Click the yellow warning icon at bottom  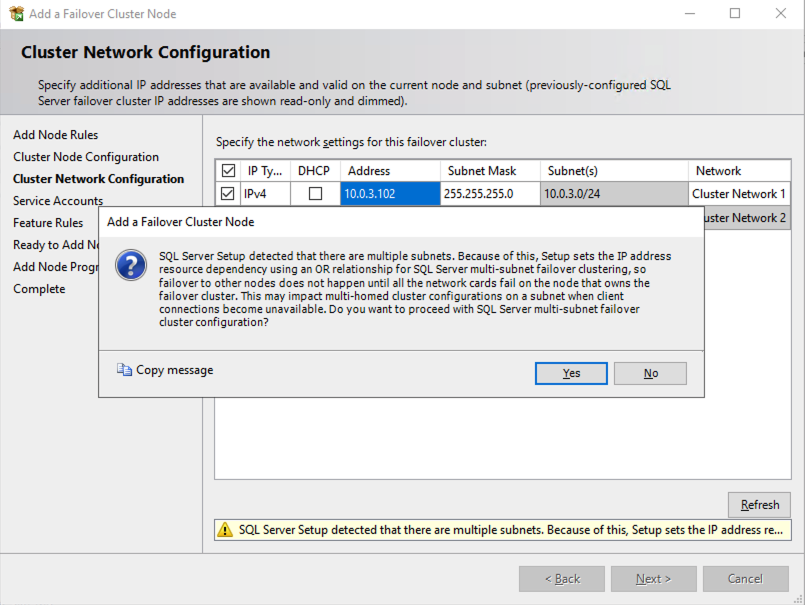pos(226,529)
